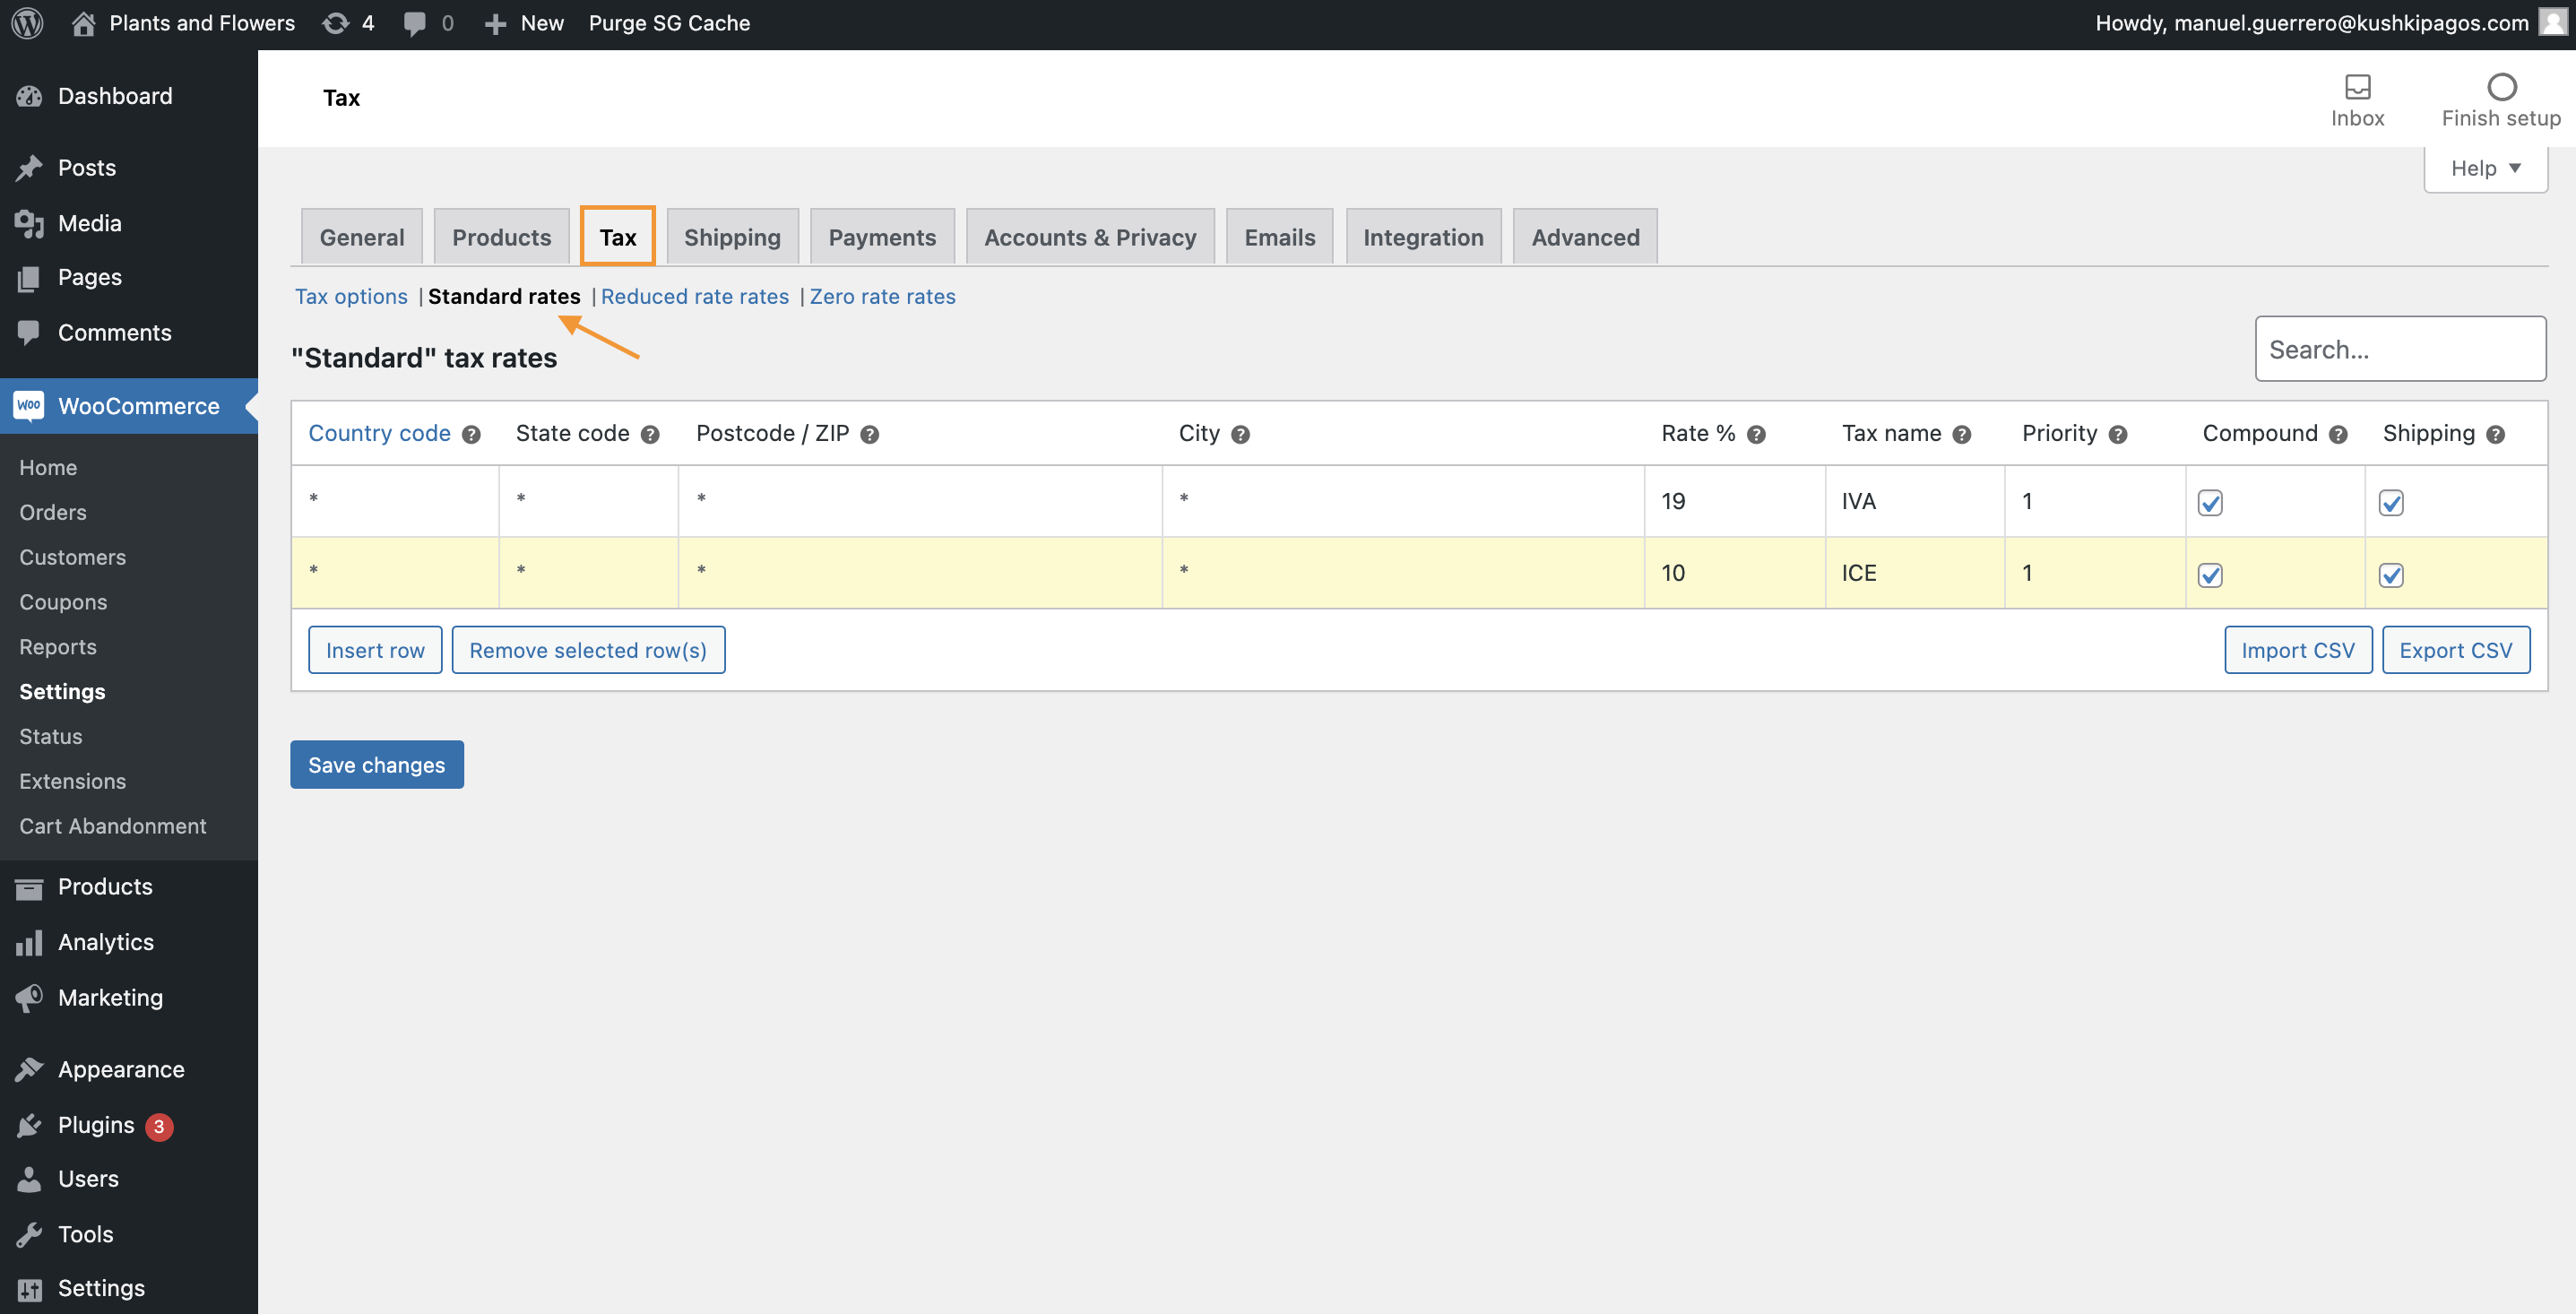Open the Reduced rate rates link
Screen dimensions: 2576x1314
(x=694, y=296)
